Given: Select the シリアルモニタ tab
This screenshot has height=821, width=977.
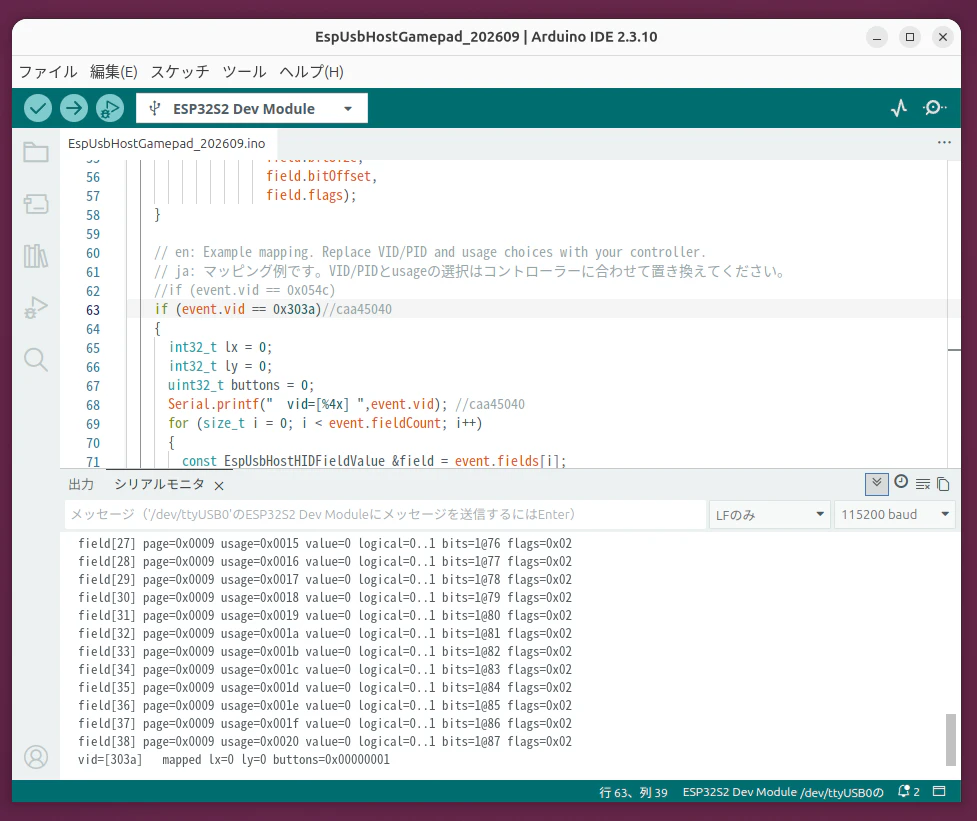Looking at the screenshot, I should pos(159,485).
